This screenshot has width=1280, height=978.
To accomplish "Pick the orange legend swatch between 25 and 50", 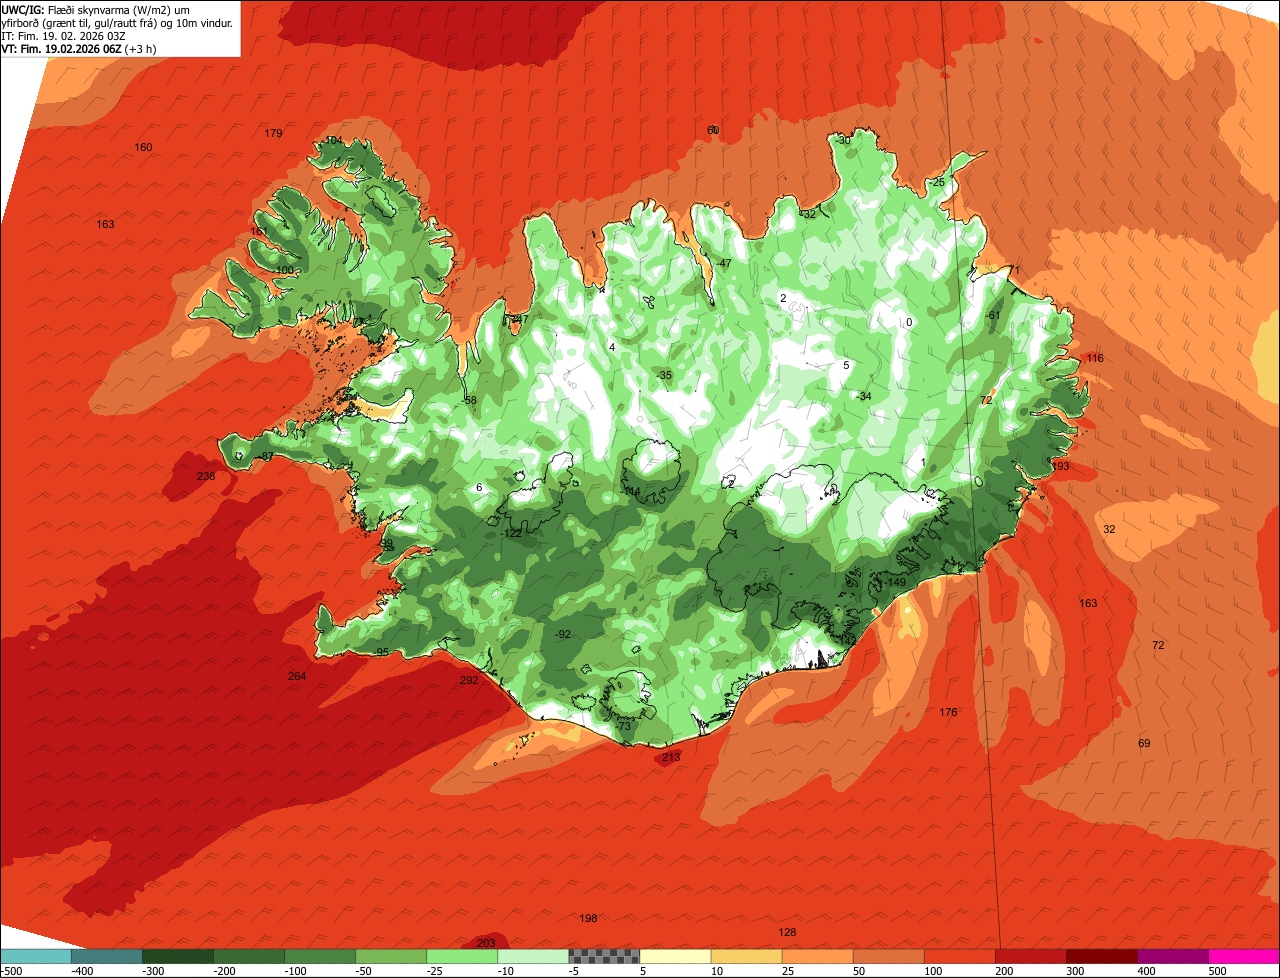I will (817, 956).
